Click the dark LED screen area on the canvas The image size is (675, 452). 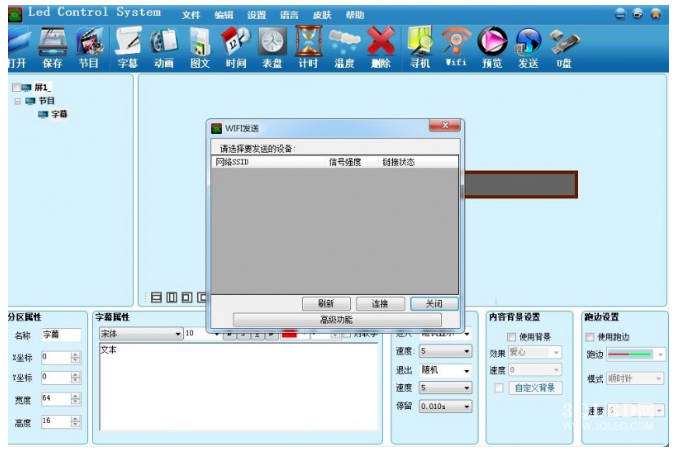[521, 185]
